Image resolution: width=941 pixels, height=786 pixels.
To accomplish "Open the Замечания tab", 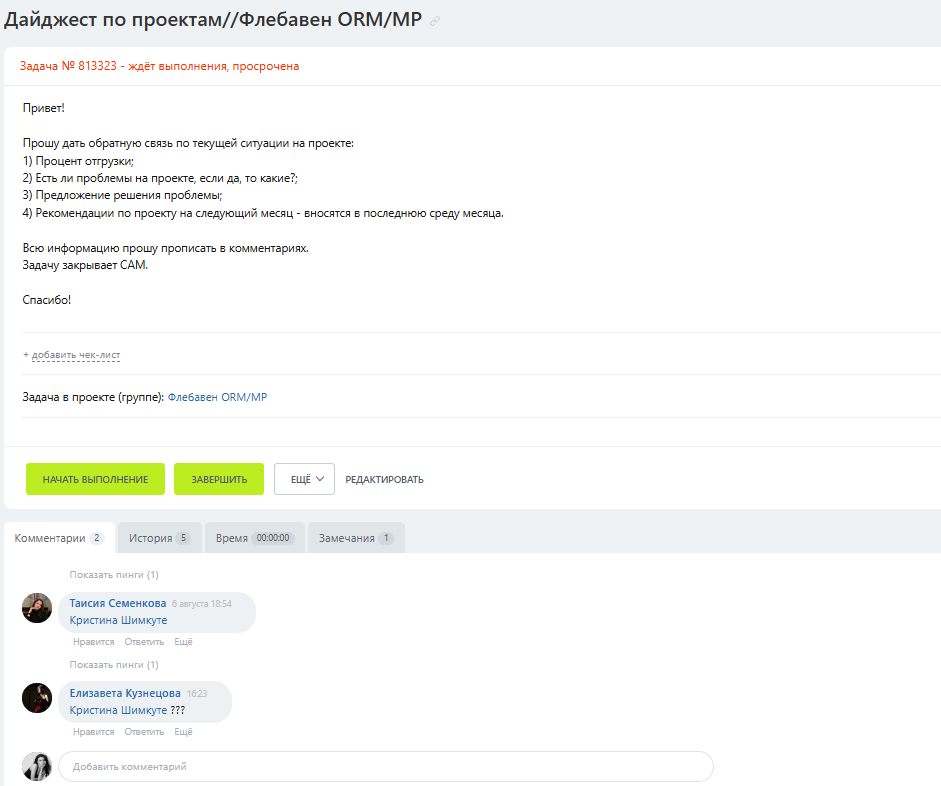I will pos(356,538).
